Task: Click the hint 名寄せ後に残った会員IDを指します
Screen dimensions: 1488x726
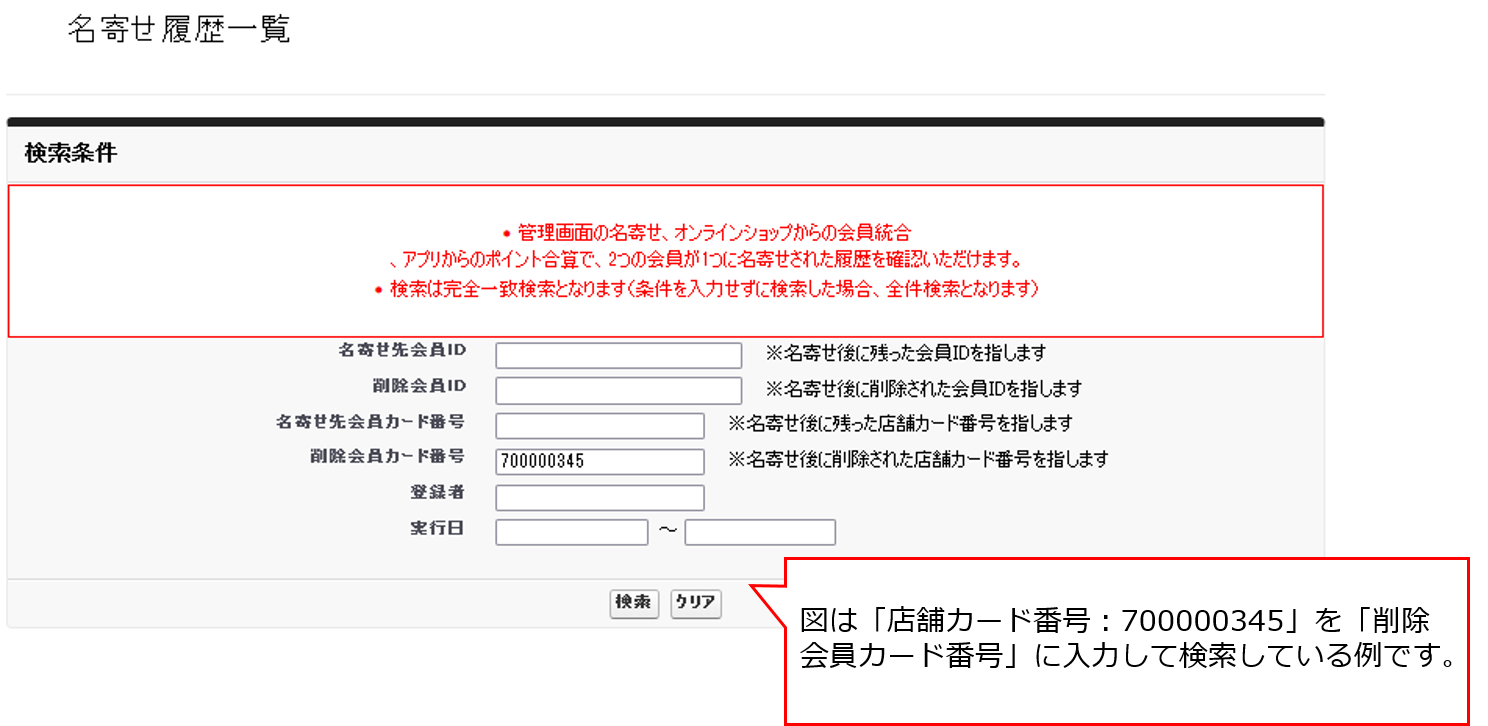Action: [906, 354]
